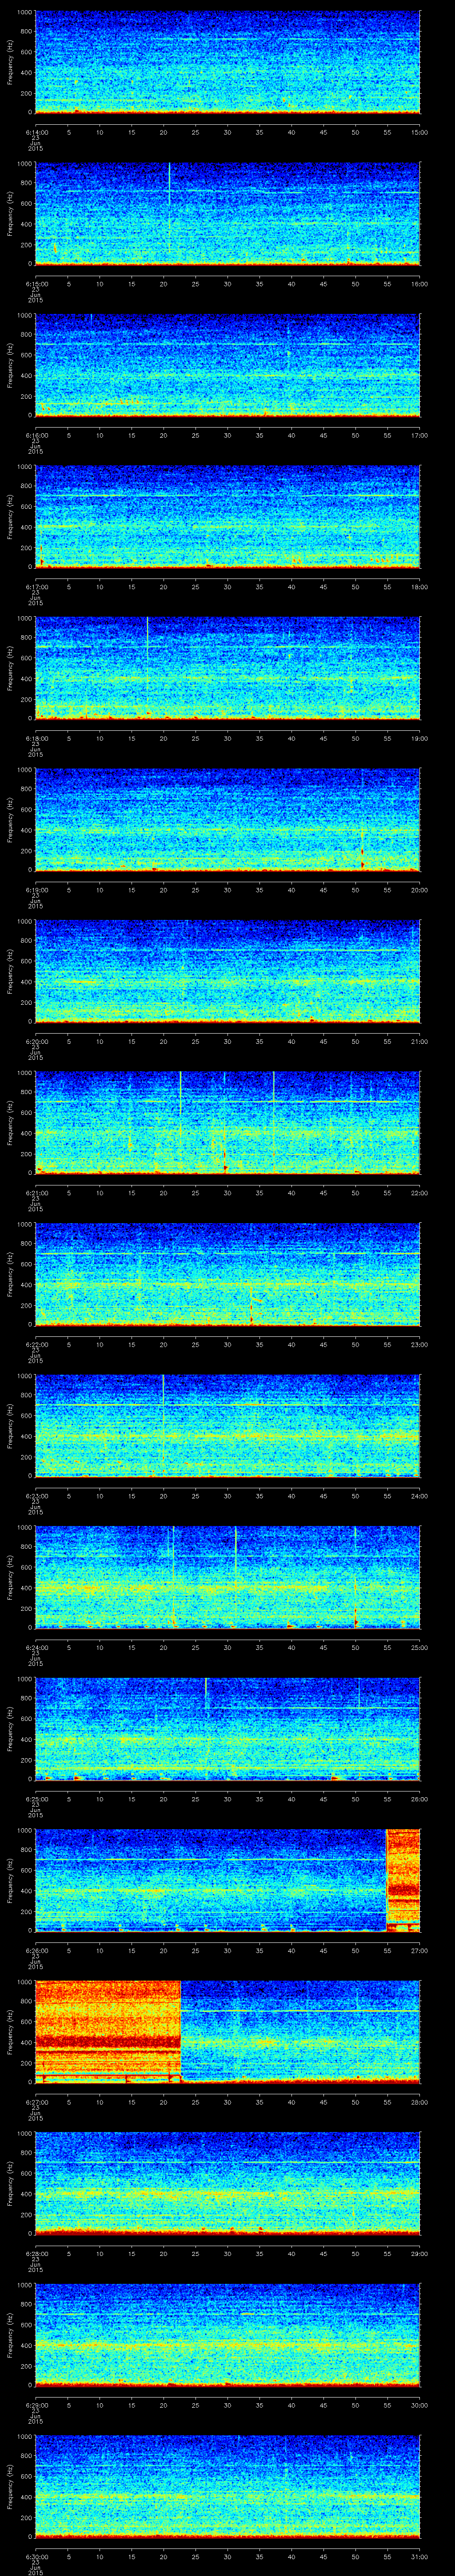
Task: Click the loud red-orange block in the 6:27:00 spectrogram
Action: tap(108, 2032)
